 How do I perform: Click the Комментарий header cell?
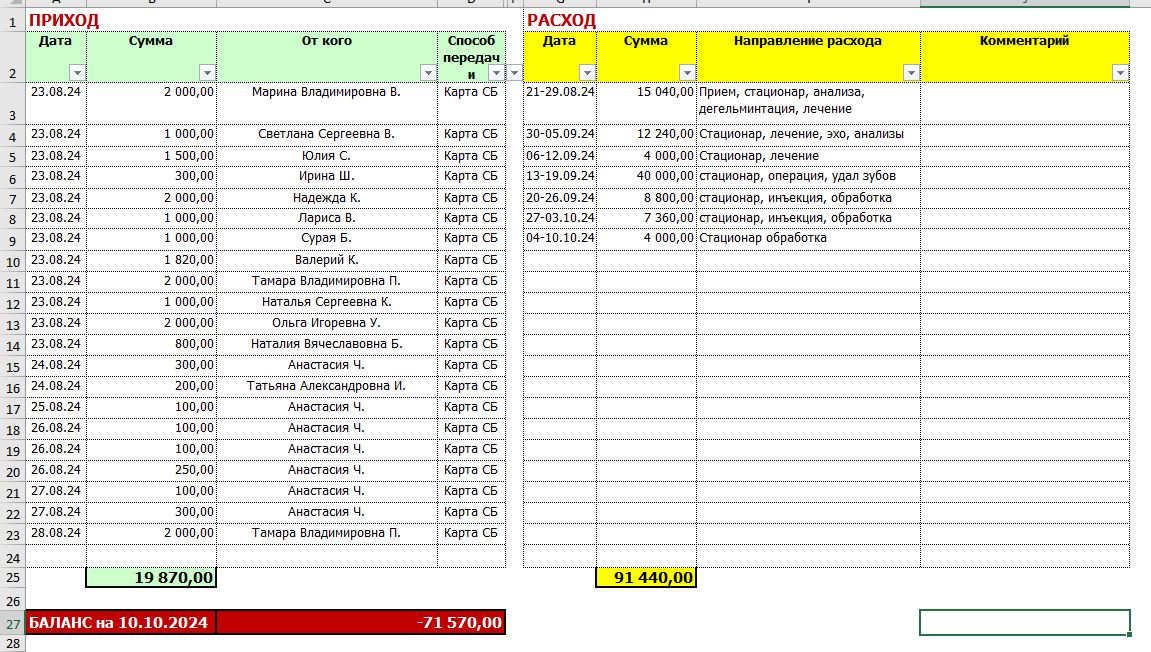[1025, 57]
